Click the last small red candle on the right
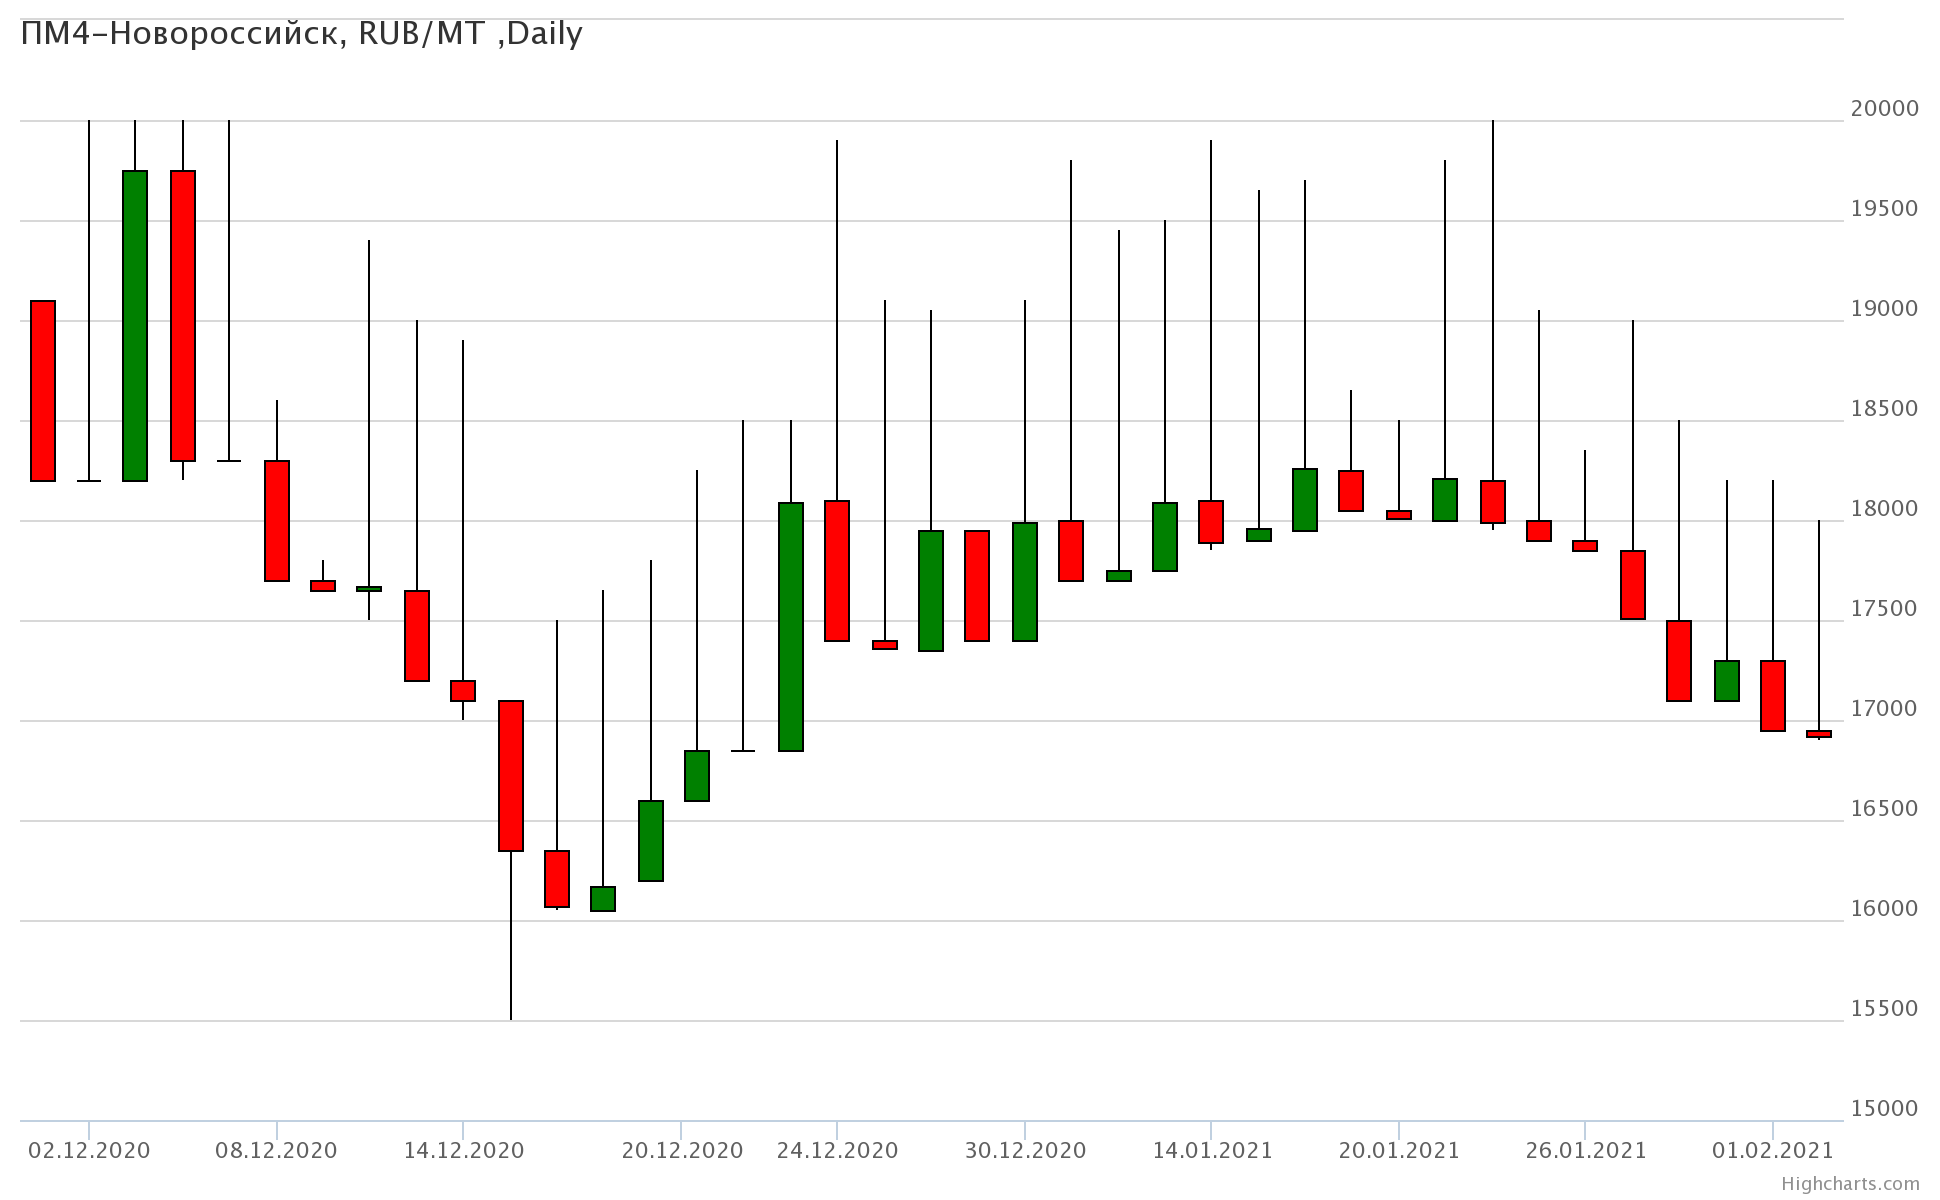Viewport: 1940px width, 1200px height. [1819, 734]
